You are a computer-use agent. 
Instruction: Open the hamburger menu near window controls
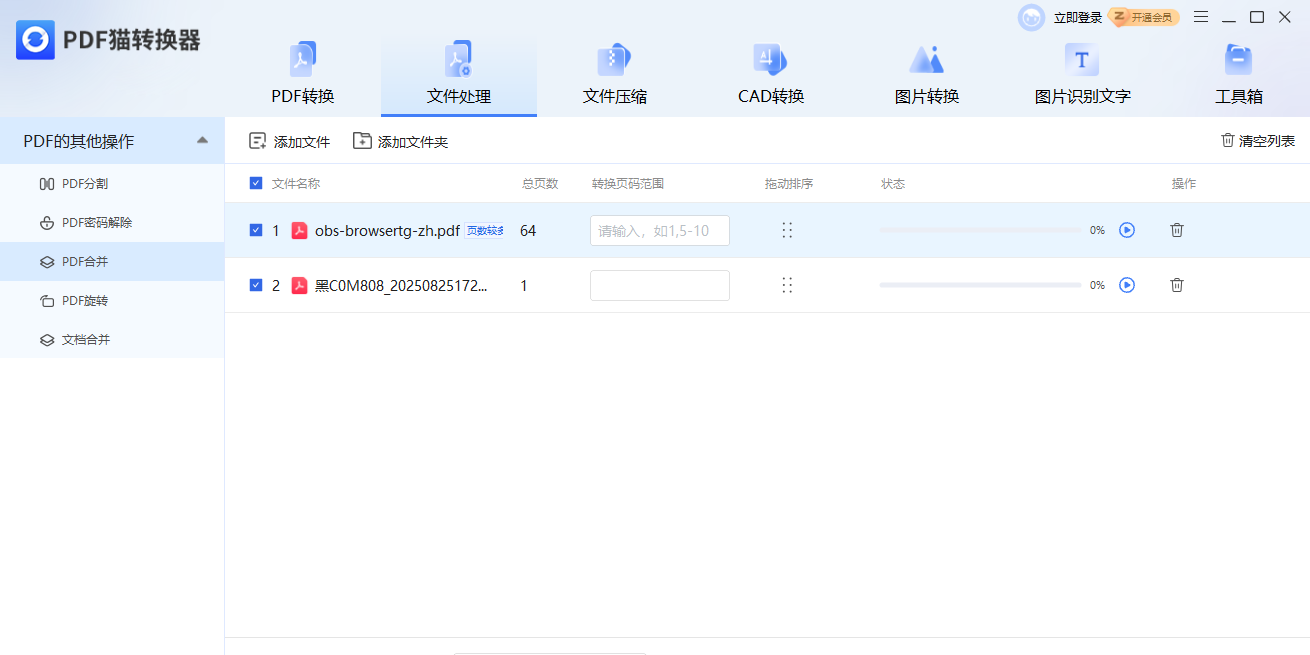pyautogui.click(x=1200, y=17)
